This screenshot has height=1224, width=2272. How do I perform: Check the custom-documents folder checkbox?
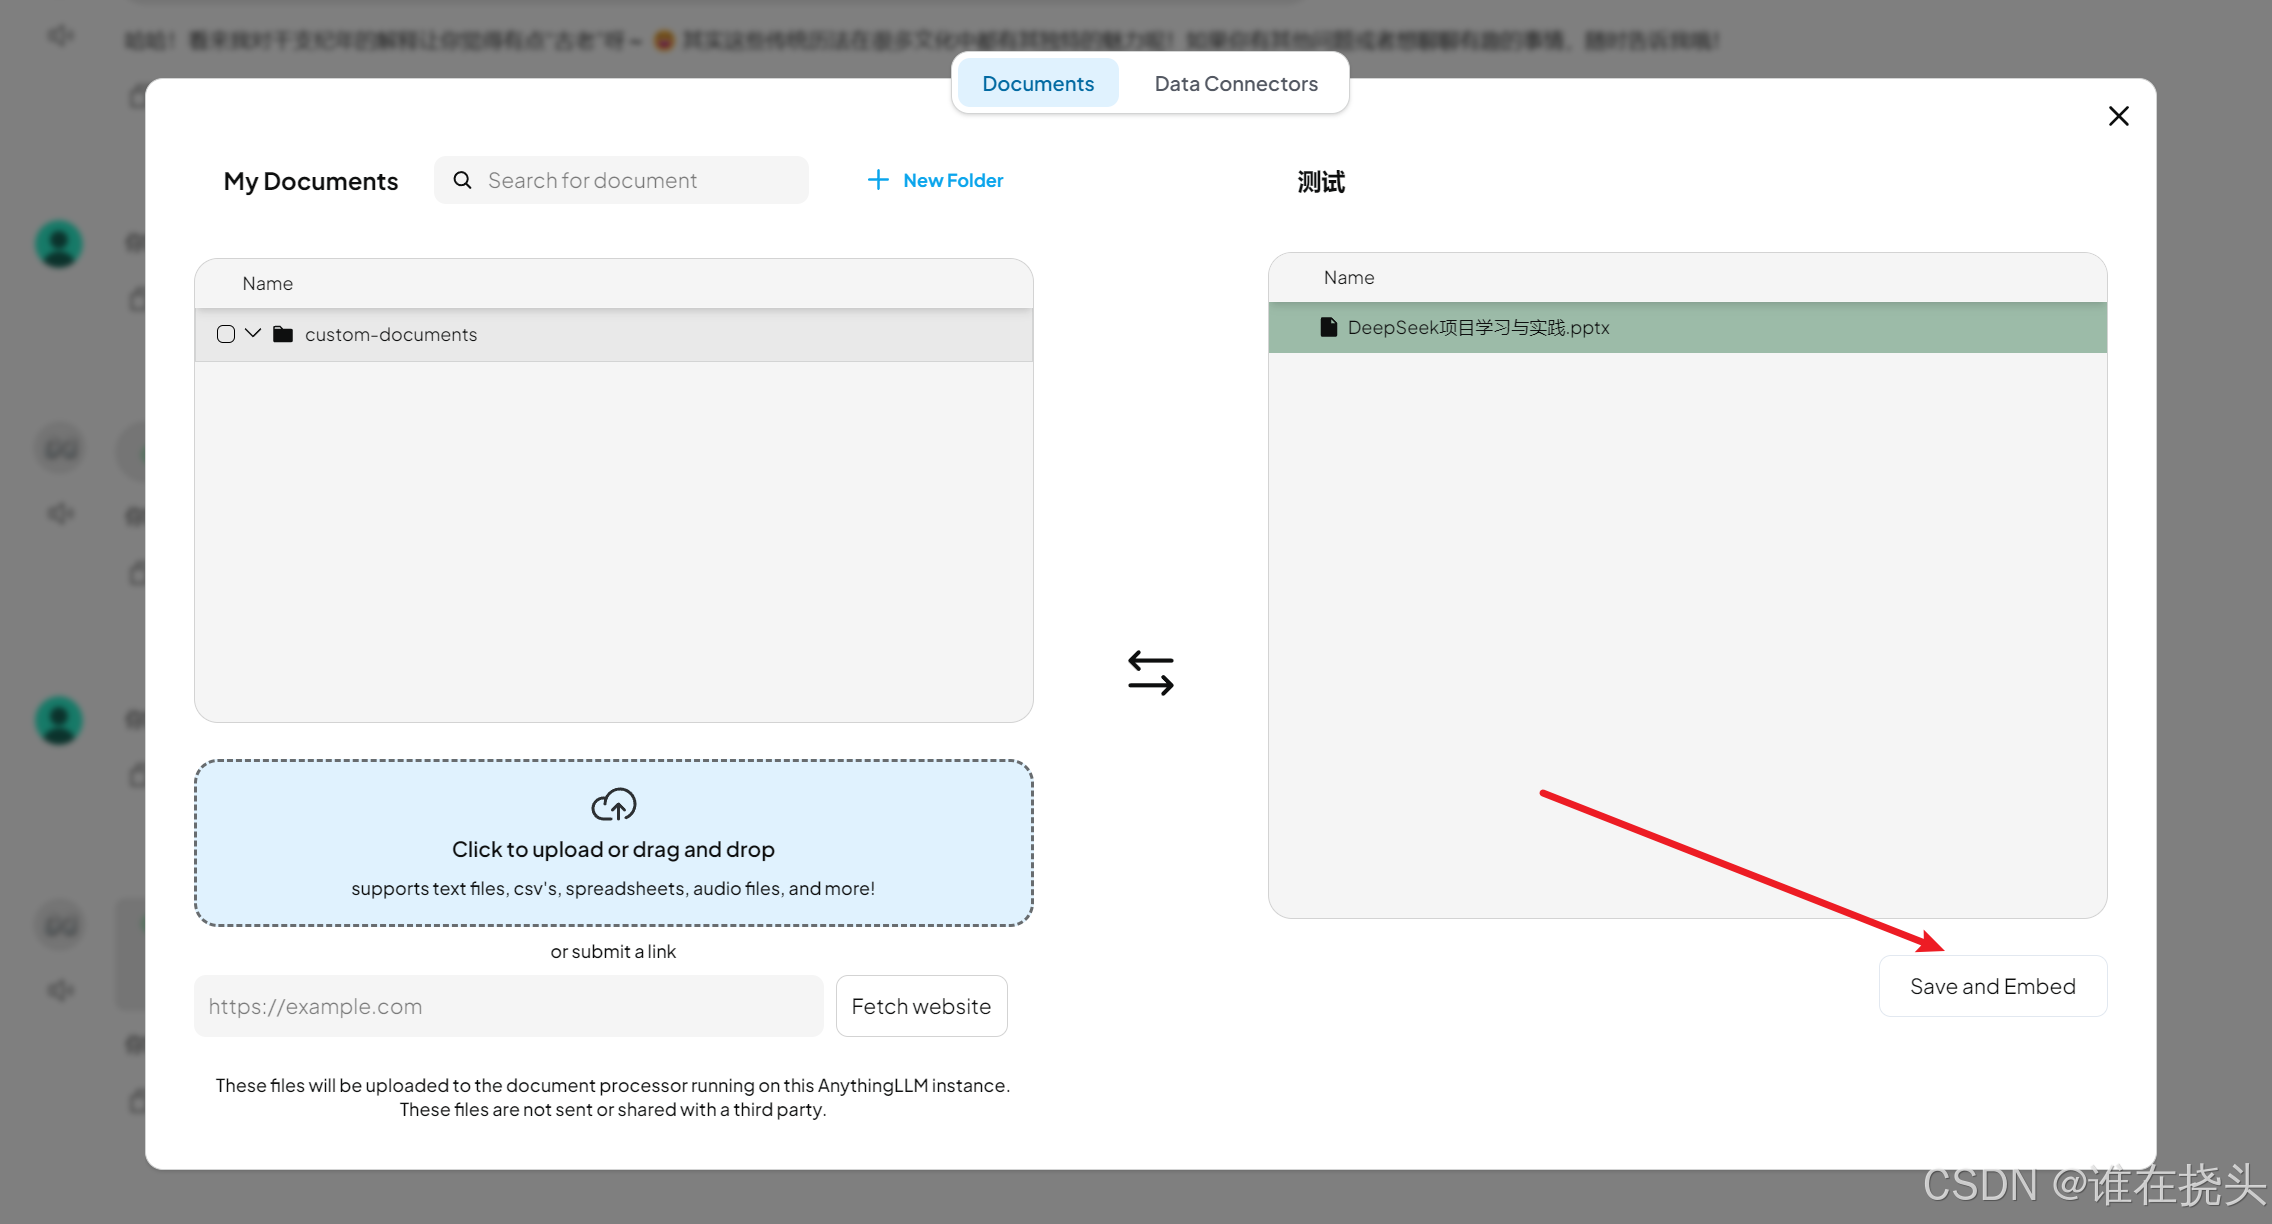(226, 334)
